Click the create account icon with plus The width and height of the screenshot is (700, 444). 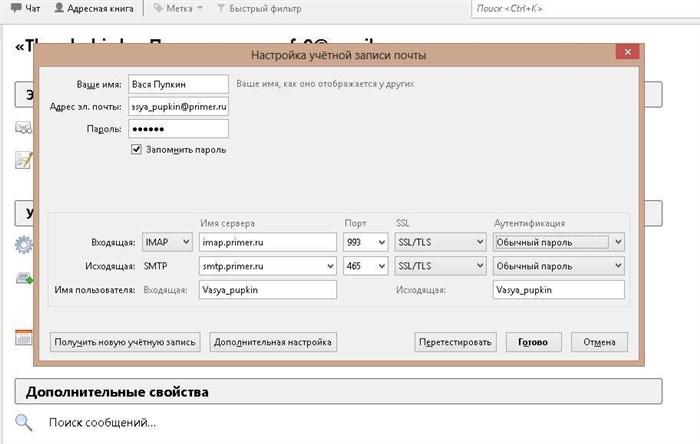point(24,278)
